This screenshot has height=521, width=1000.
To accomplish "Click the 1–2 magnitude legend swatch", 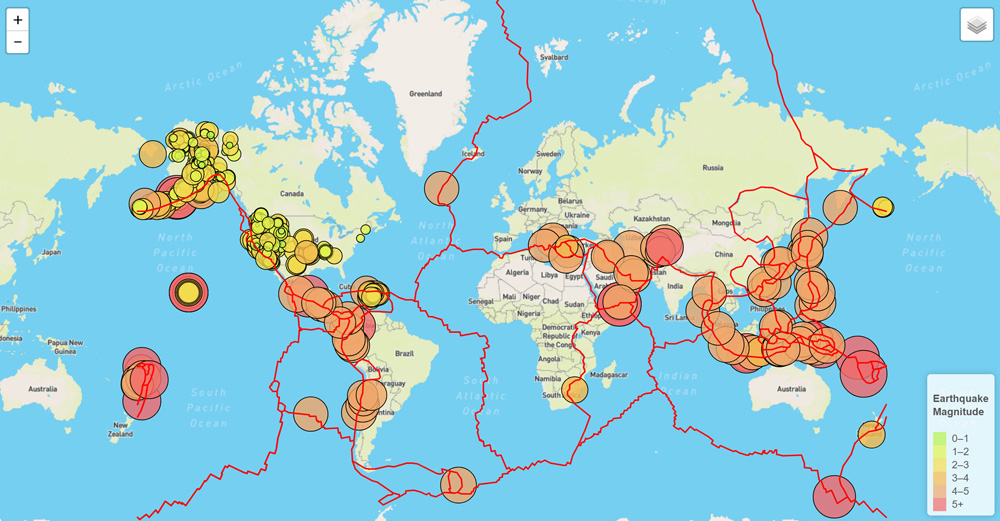I will [x=940, y=452].
